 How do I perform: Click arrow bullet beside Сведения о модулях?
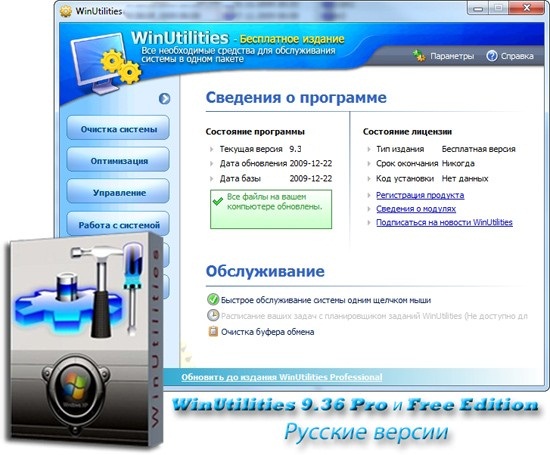[369, 209]
